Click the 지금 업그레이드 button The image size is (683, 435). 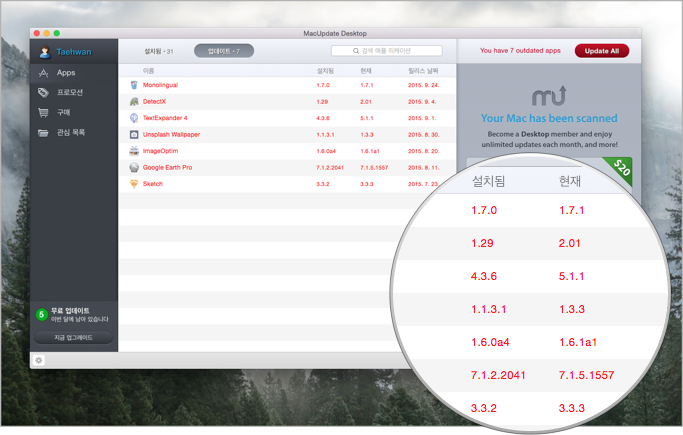73,337
